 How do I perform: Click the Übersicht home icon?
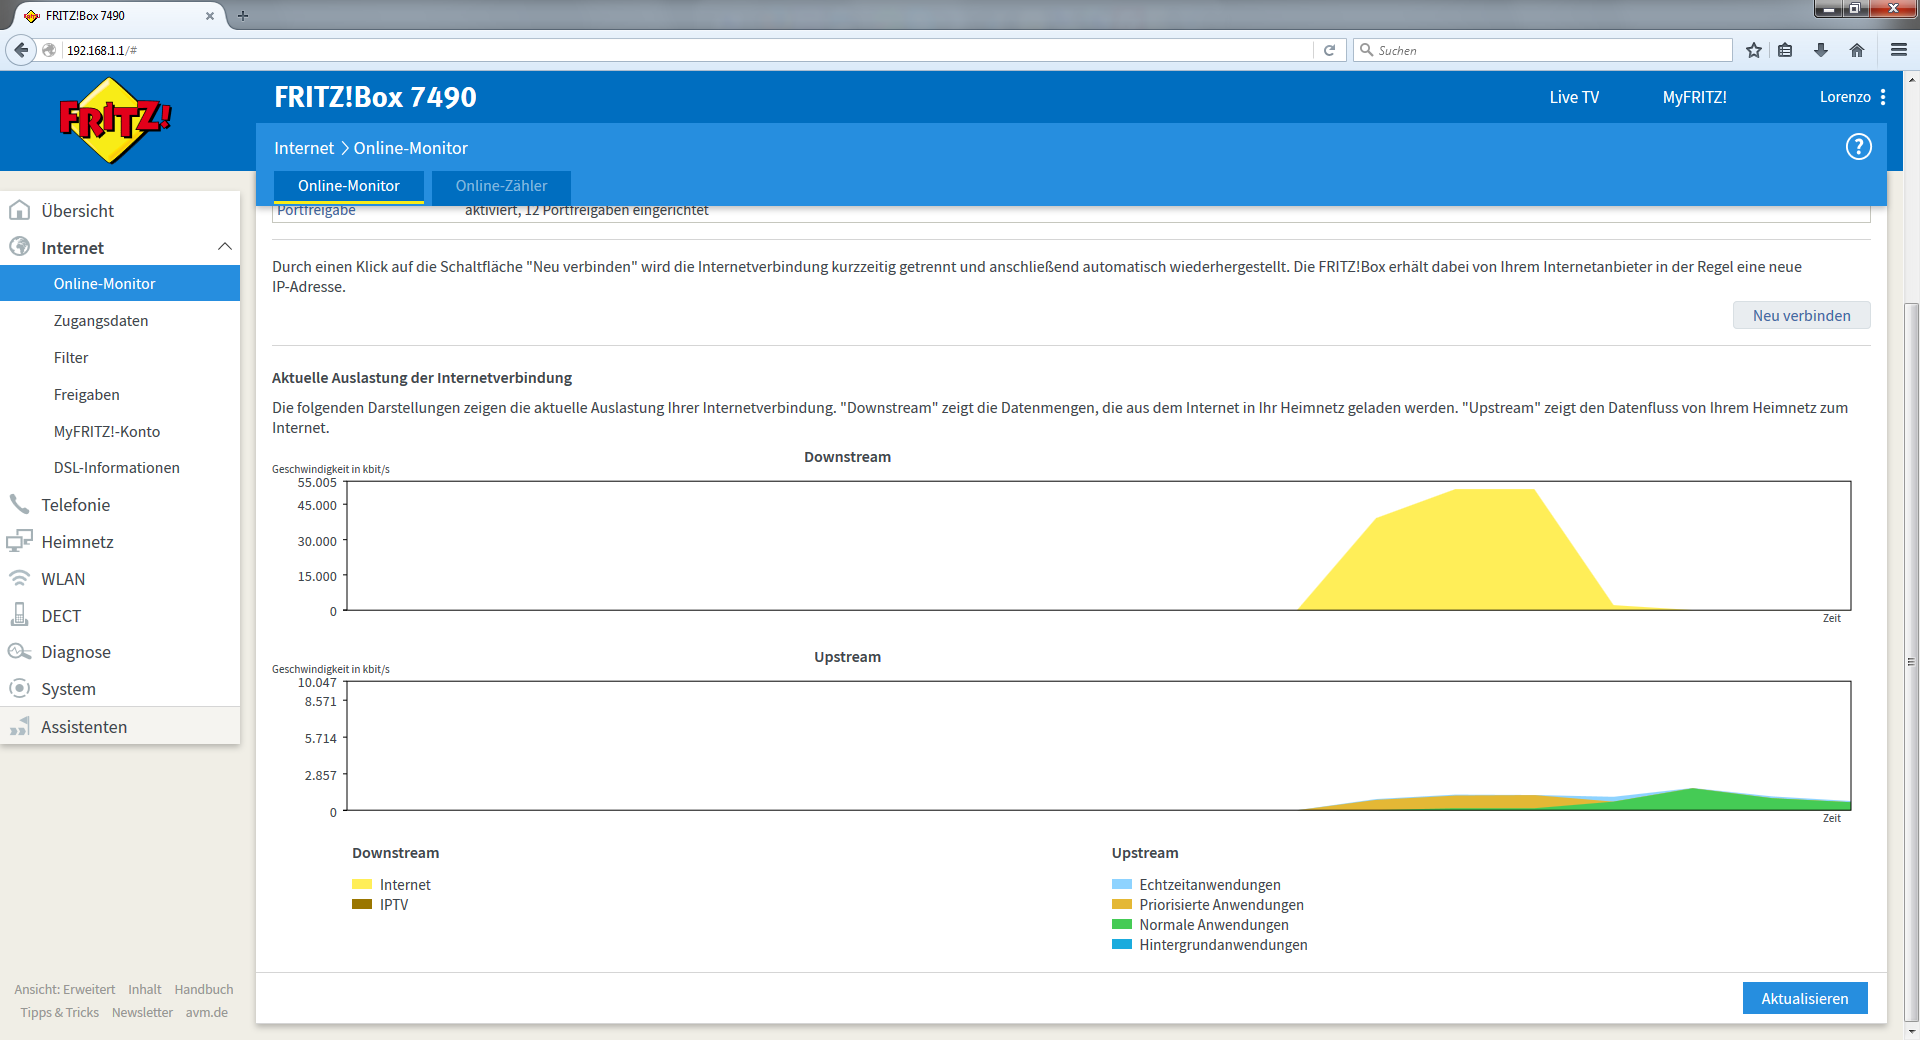[19, 211]
